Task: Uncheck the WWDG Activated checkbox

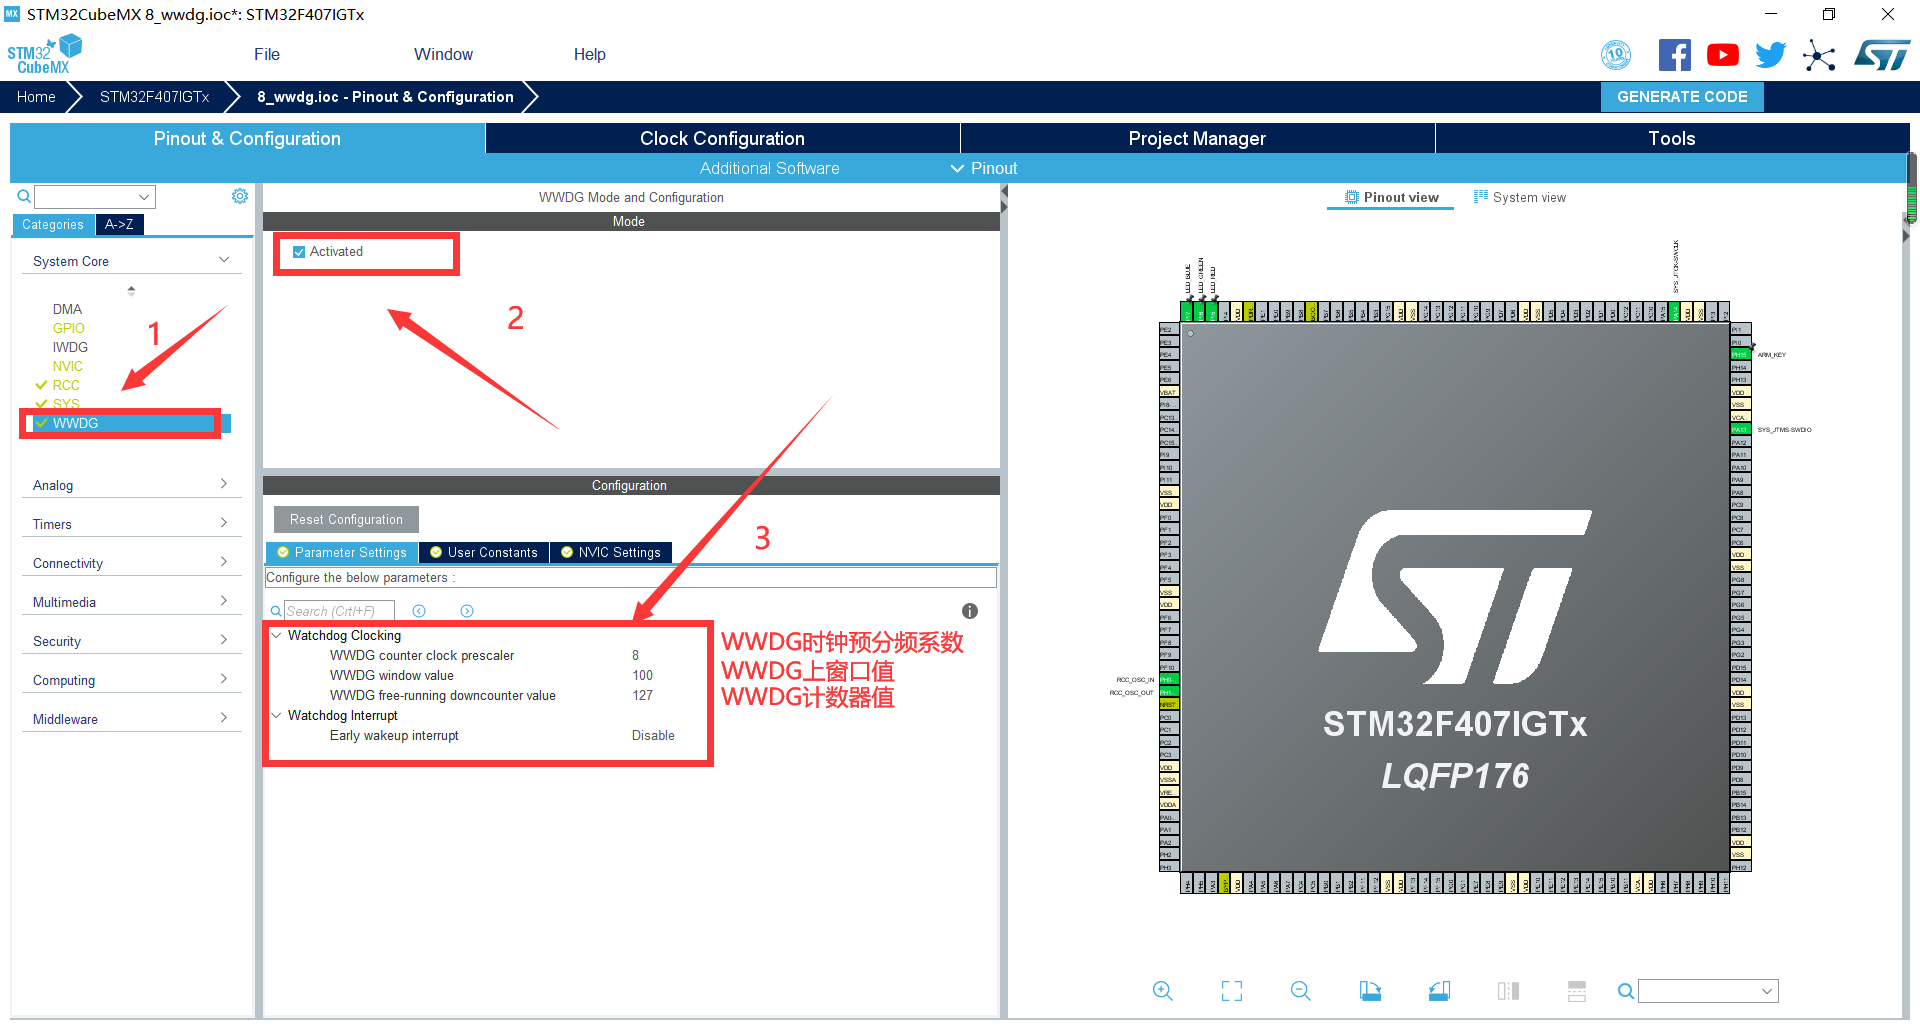Action: 299,252
